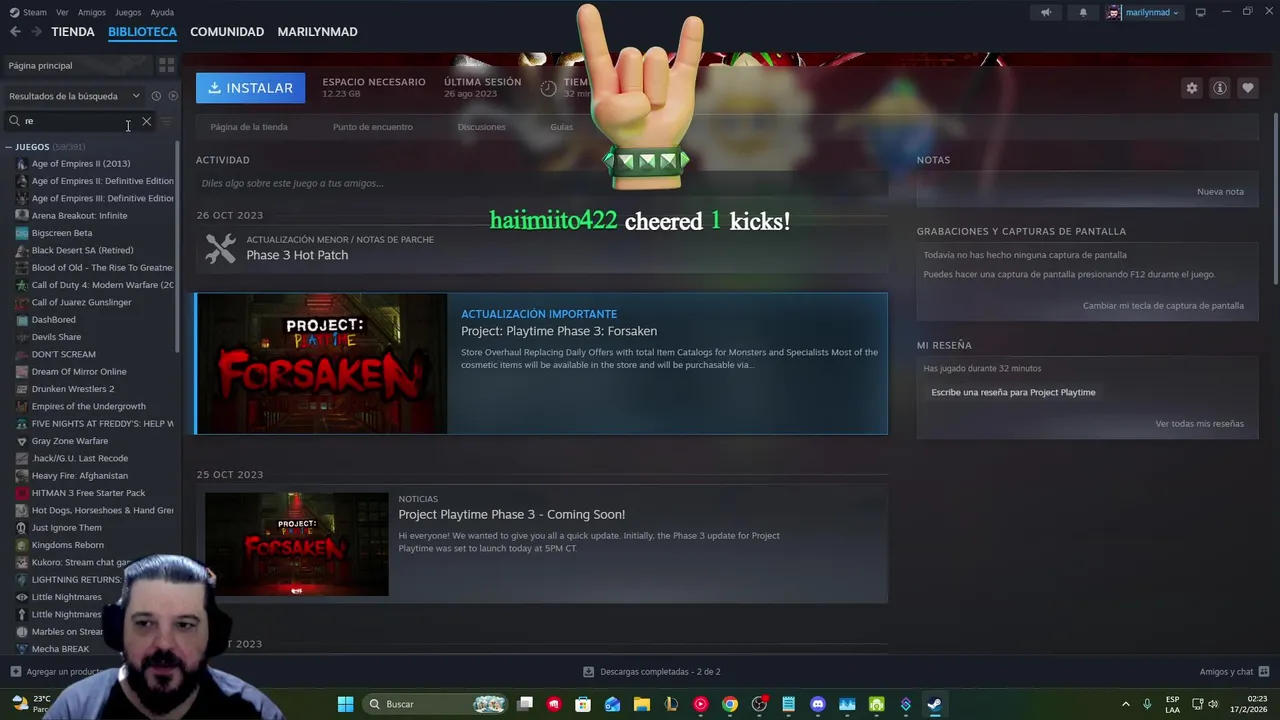Open game information icon
Image resolution: width=1280 pixels, height=720 pixels.
[1219, 88]
